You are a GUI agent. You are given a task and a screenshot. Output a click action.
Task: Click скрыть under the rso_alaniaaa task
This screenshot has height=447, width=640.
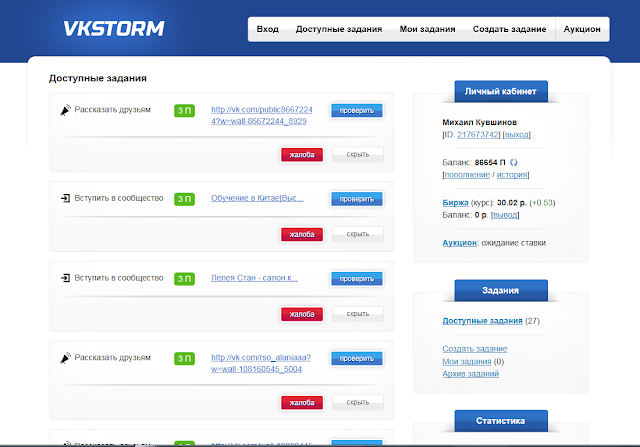[x=358, y=402]
